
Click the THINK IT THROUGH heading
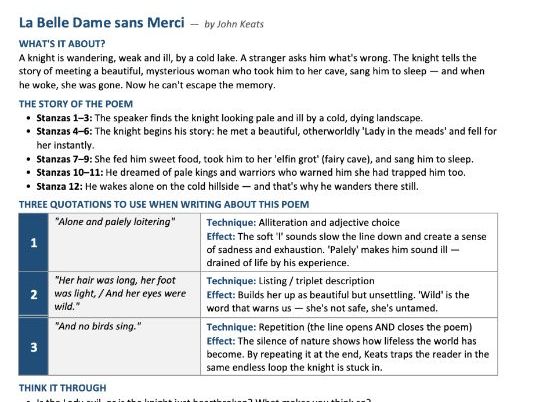(x=63, y=388)
